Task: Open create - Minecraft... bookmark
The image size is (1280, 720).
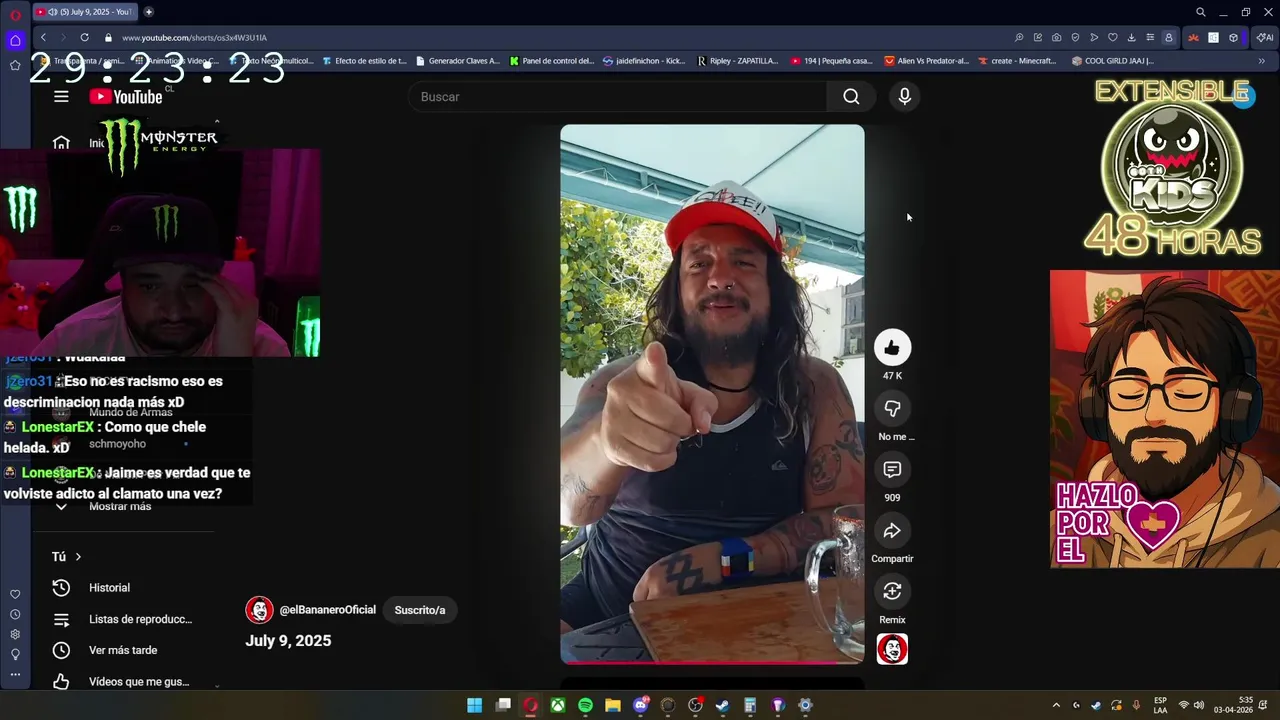Action: coord(1017,61)
